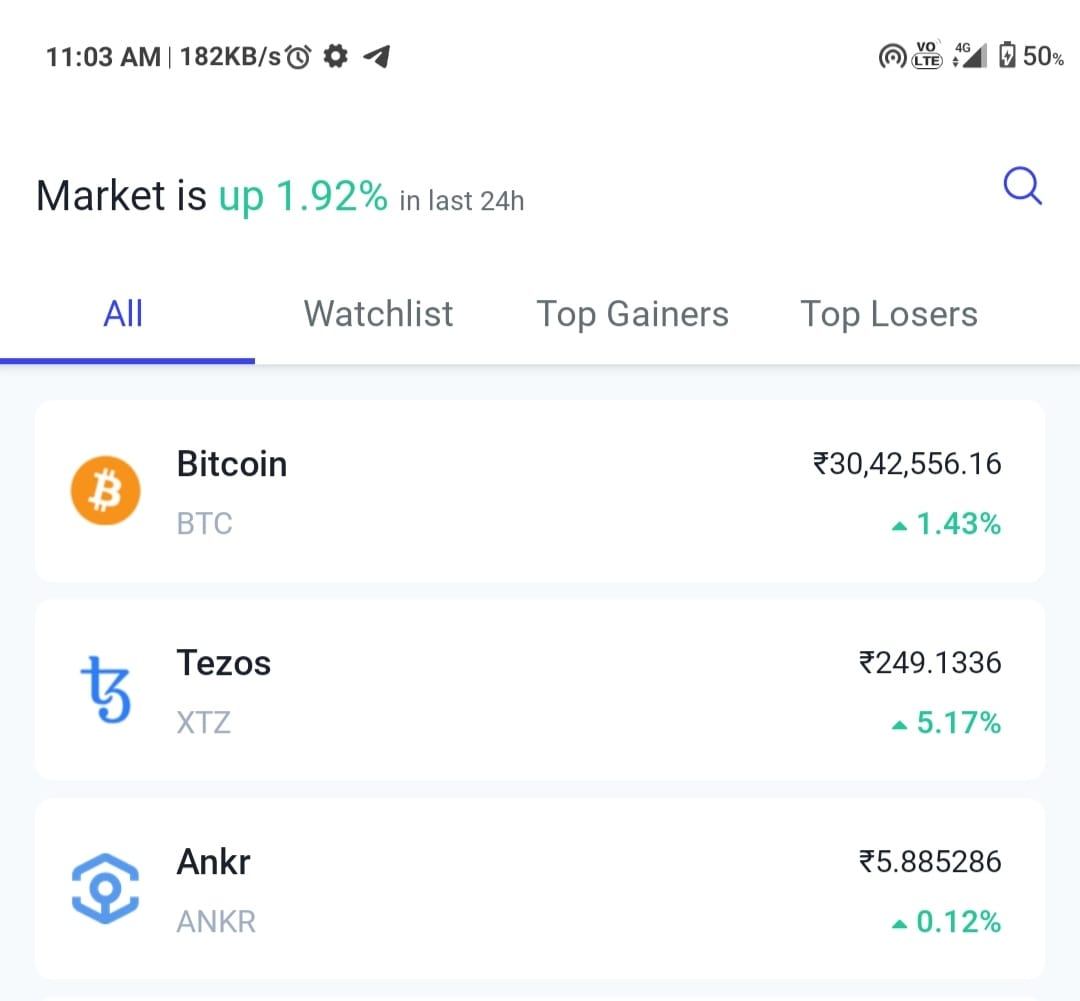
Task: Tap the hotspot status icon
Action: pyautogui.click(x=891, y=57)
